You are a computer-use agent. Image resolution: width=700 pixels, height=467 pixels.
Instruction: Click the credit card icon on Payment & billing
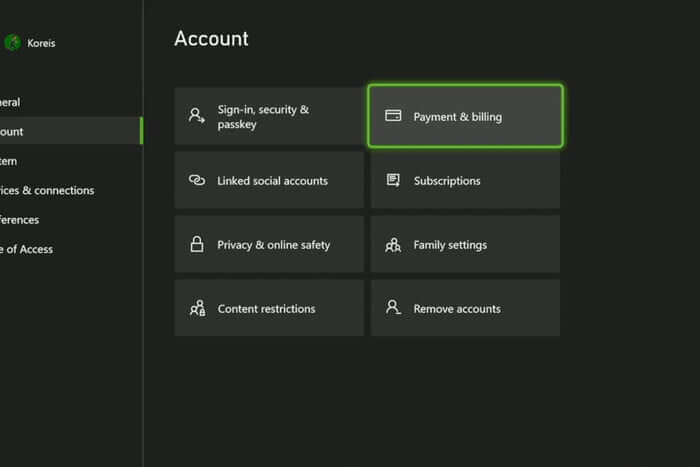click(x=393, y=116)
